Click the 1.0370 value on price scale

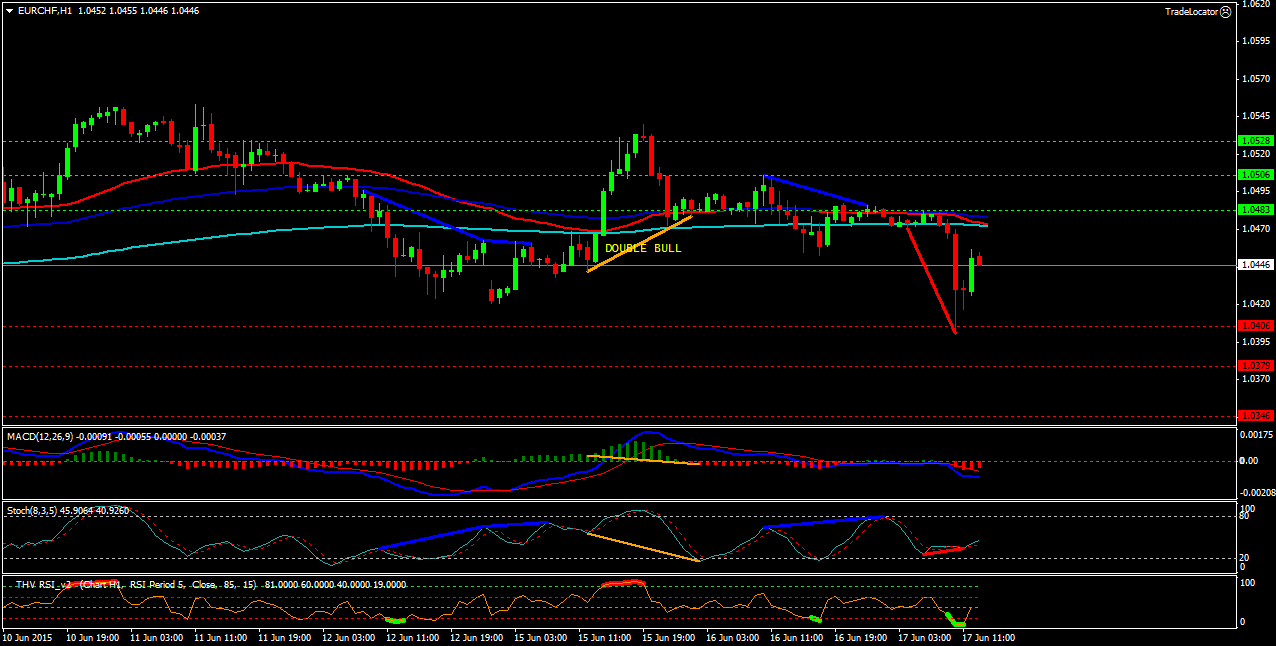tap(1255, 379)
